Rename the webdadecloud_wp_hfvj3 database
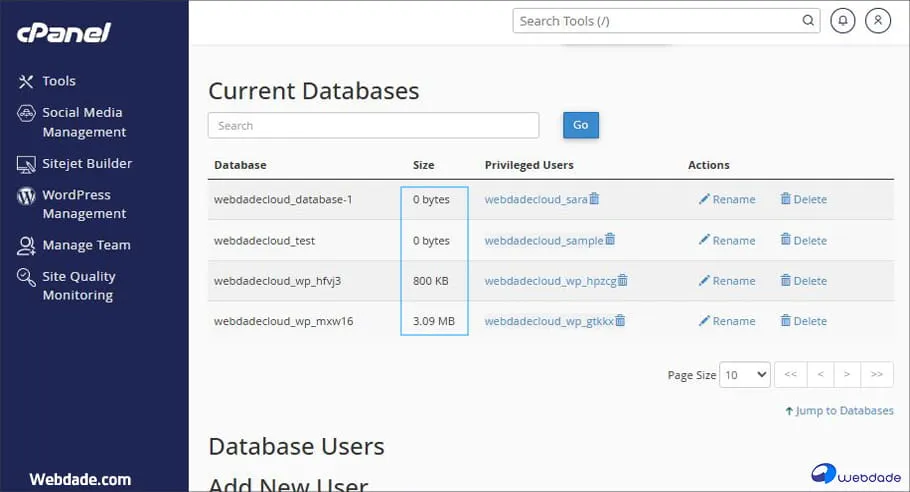 [x=727, y=281]
